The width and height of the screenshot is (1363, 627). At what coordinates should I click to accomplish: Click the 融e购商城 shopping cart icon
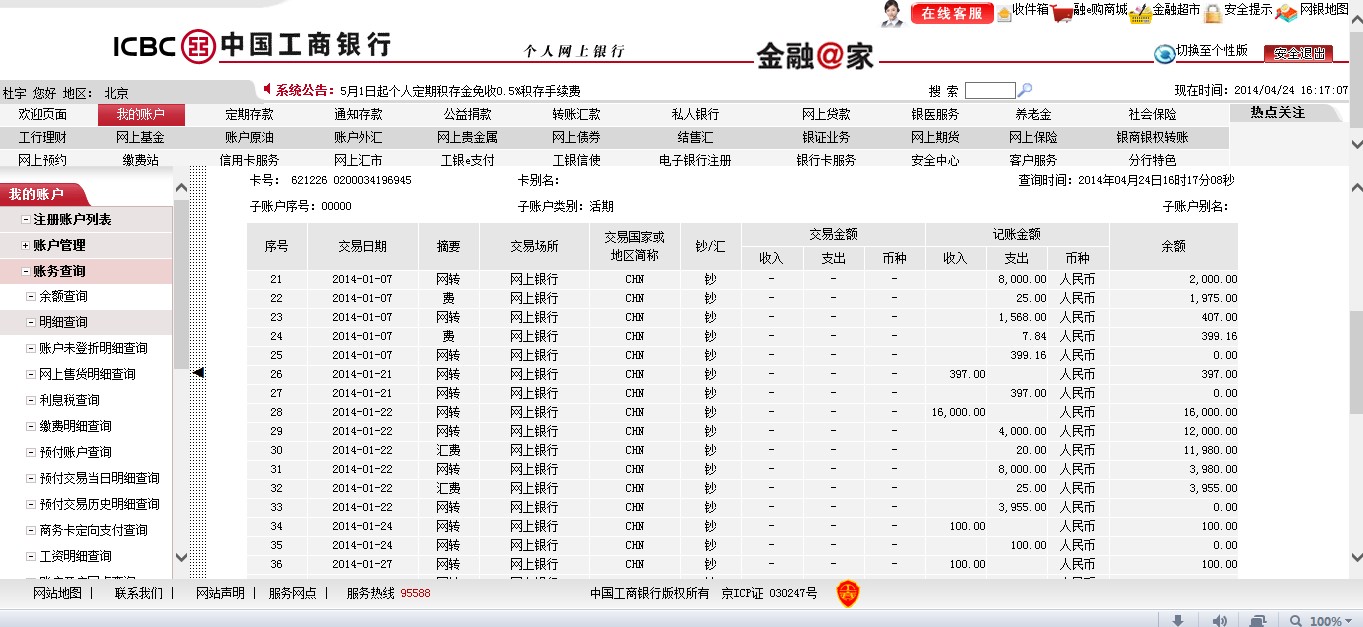pyautogui.click(x=1062, y=13)
